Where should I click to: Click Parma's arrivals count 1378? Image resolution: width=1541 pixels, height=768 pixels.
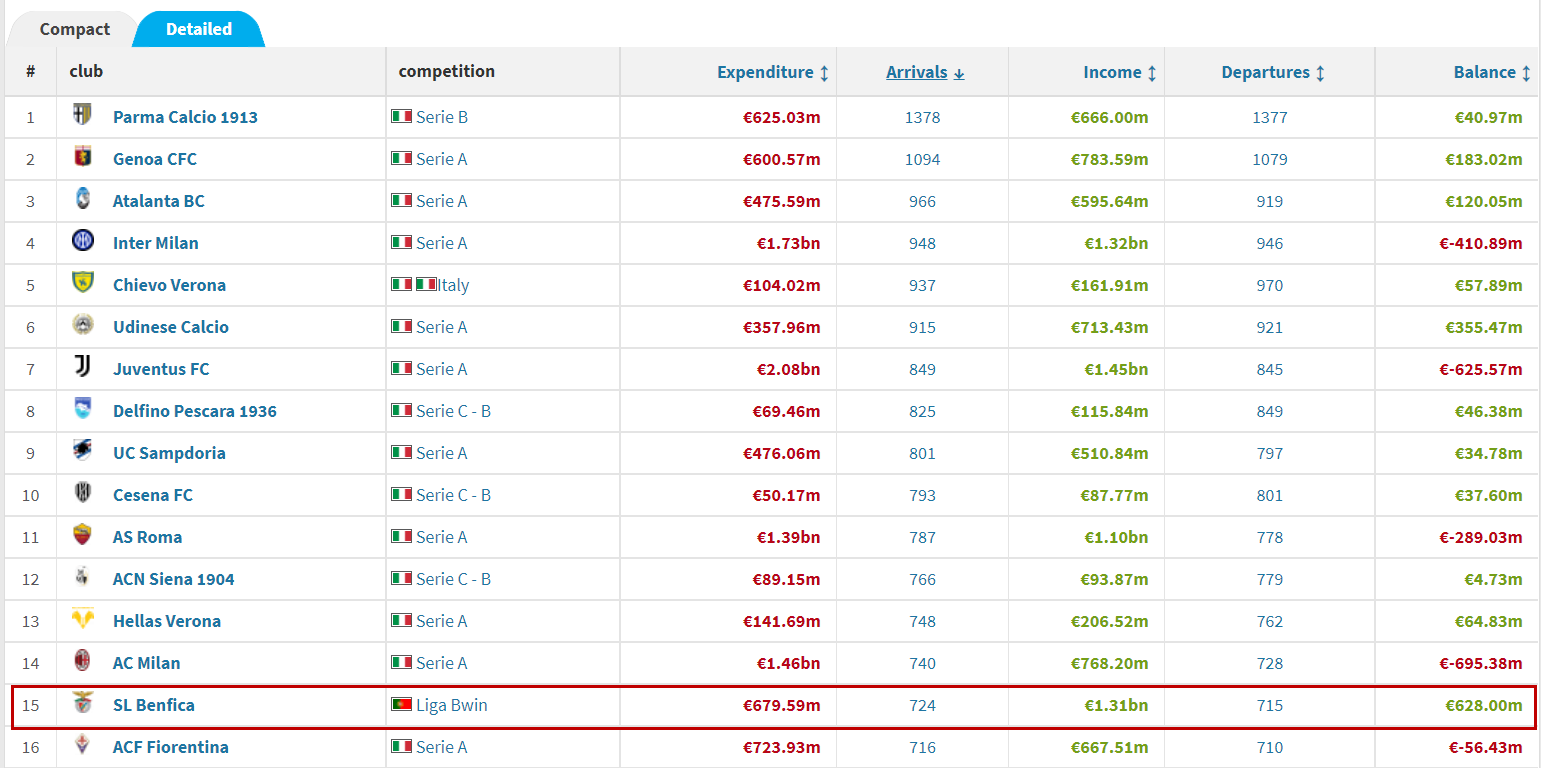point(922,117)
